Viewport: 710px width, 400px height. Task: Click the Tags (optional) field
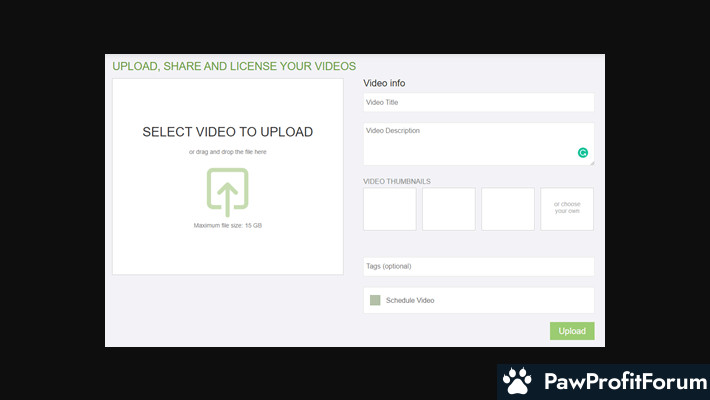point(478,266)
